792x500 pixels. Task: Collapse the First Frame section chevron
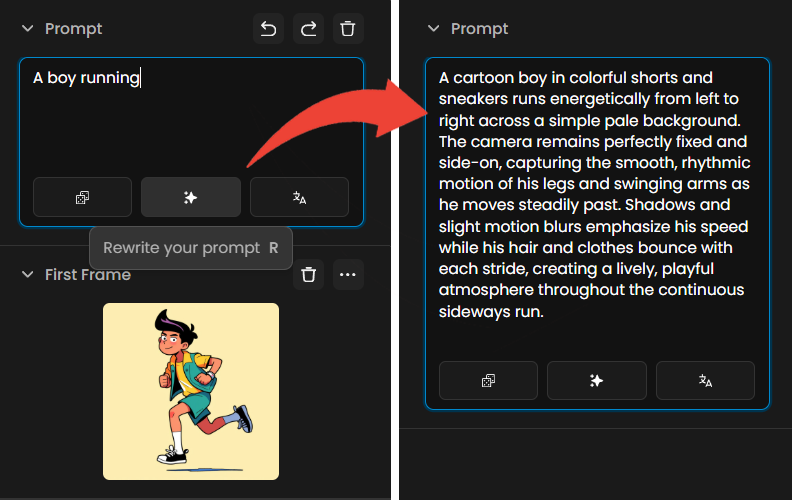28,275
